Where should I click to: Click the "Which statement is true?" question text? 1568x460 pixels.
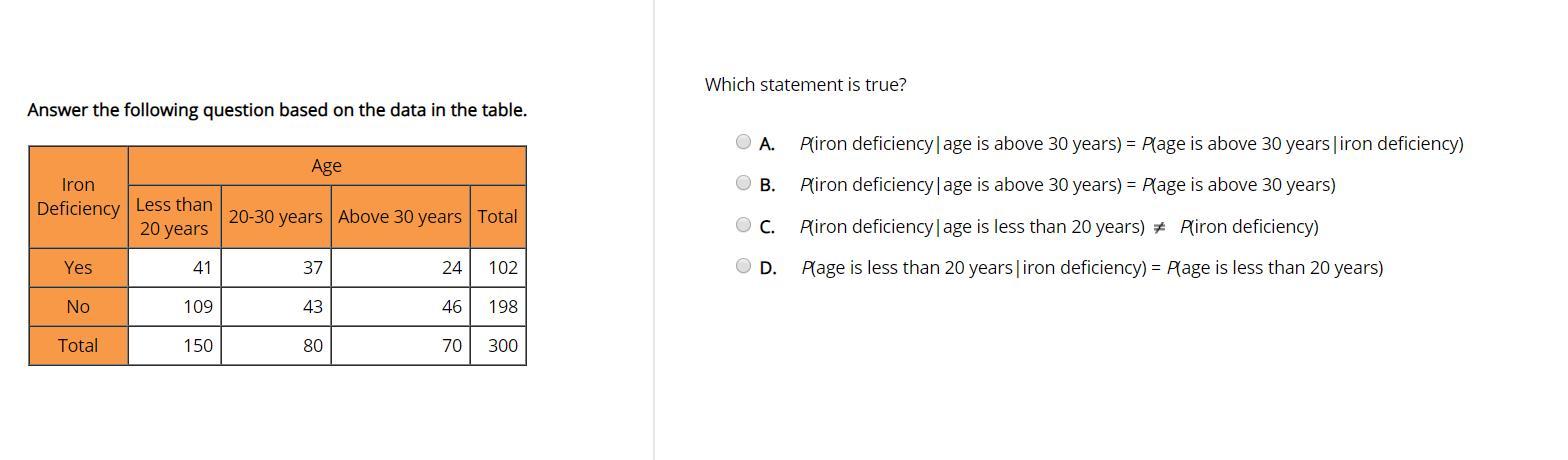(x=805, y=85)
